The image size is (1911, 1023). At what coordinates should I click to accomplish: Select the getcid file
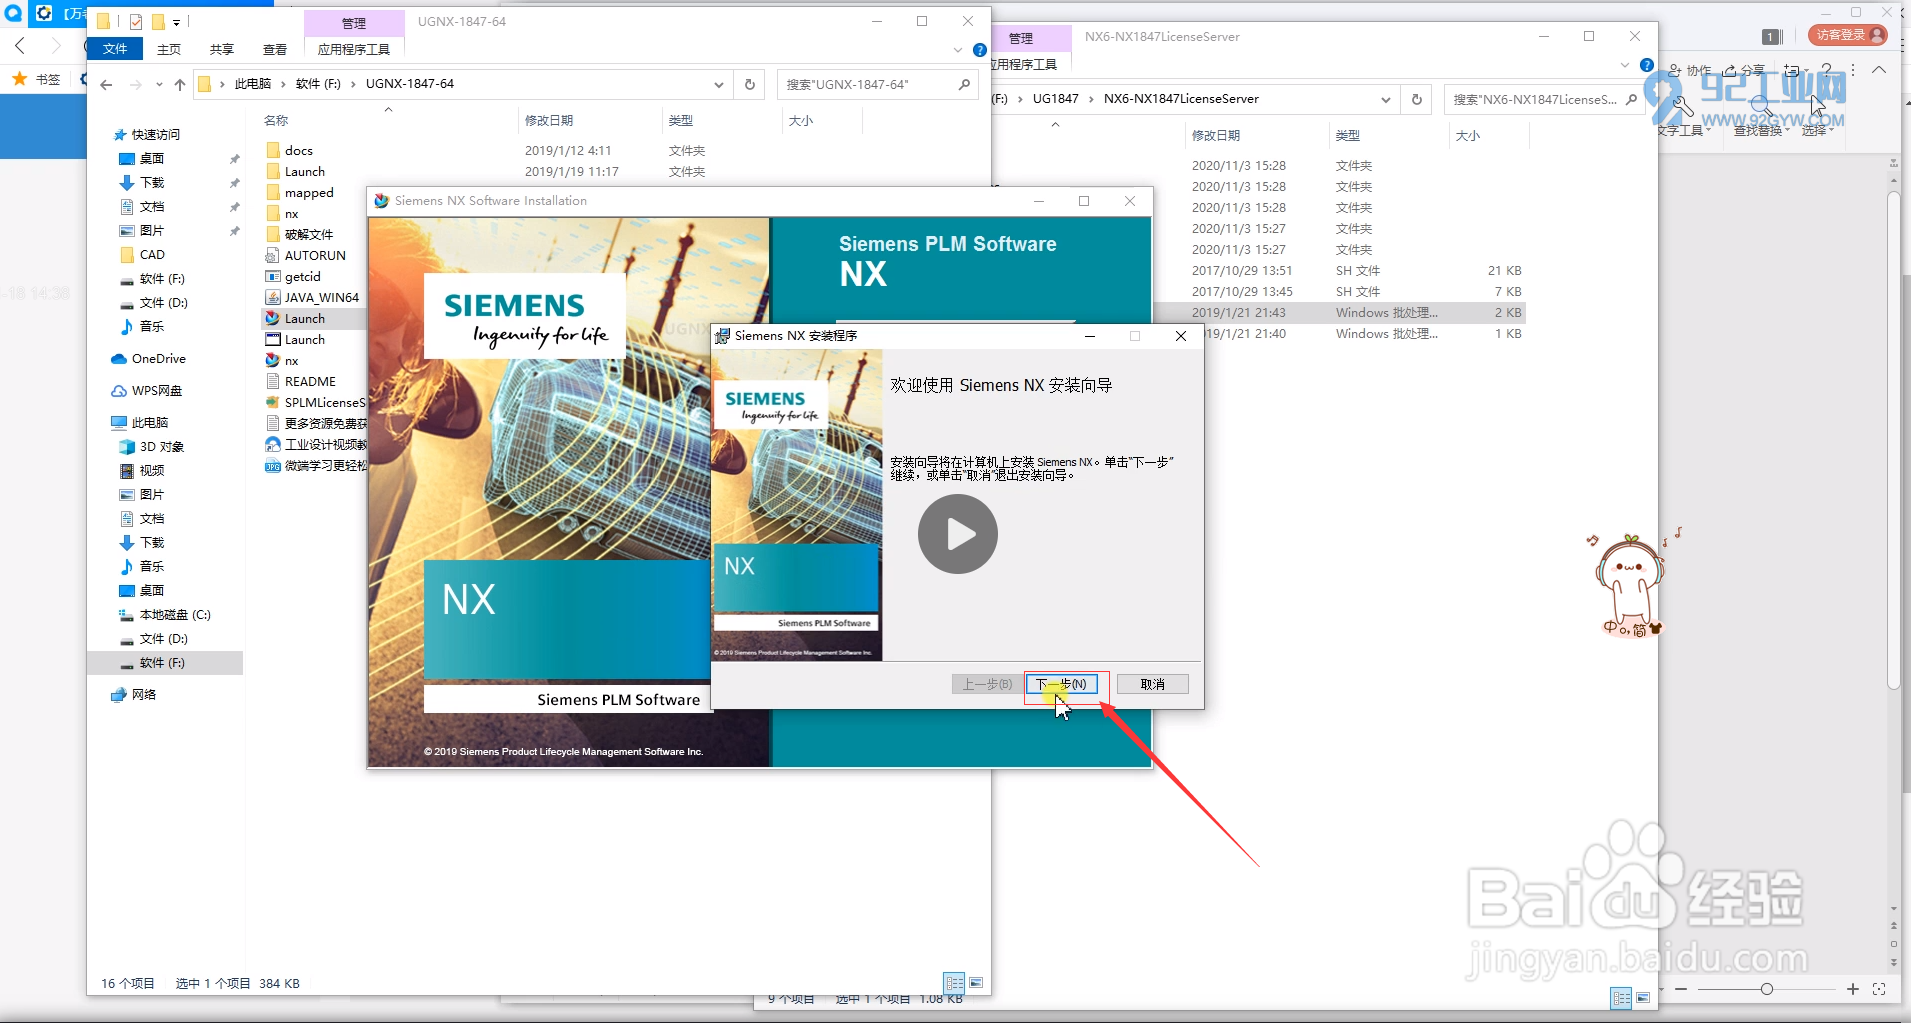[302, 277]
